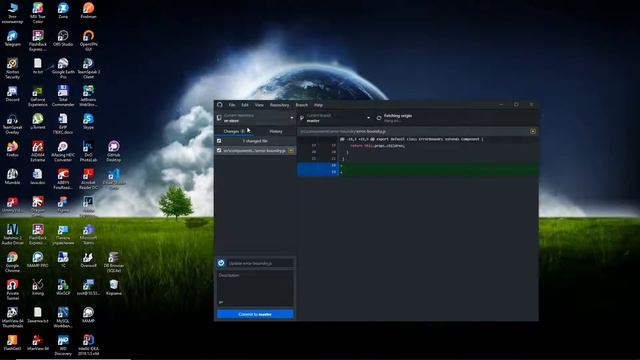Open the uTorrent desktop icon
Image resolution: width=640 pixels, height=360 pixels.
click(38, 122)
